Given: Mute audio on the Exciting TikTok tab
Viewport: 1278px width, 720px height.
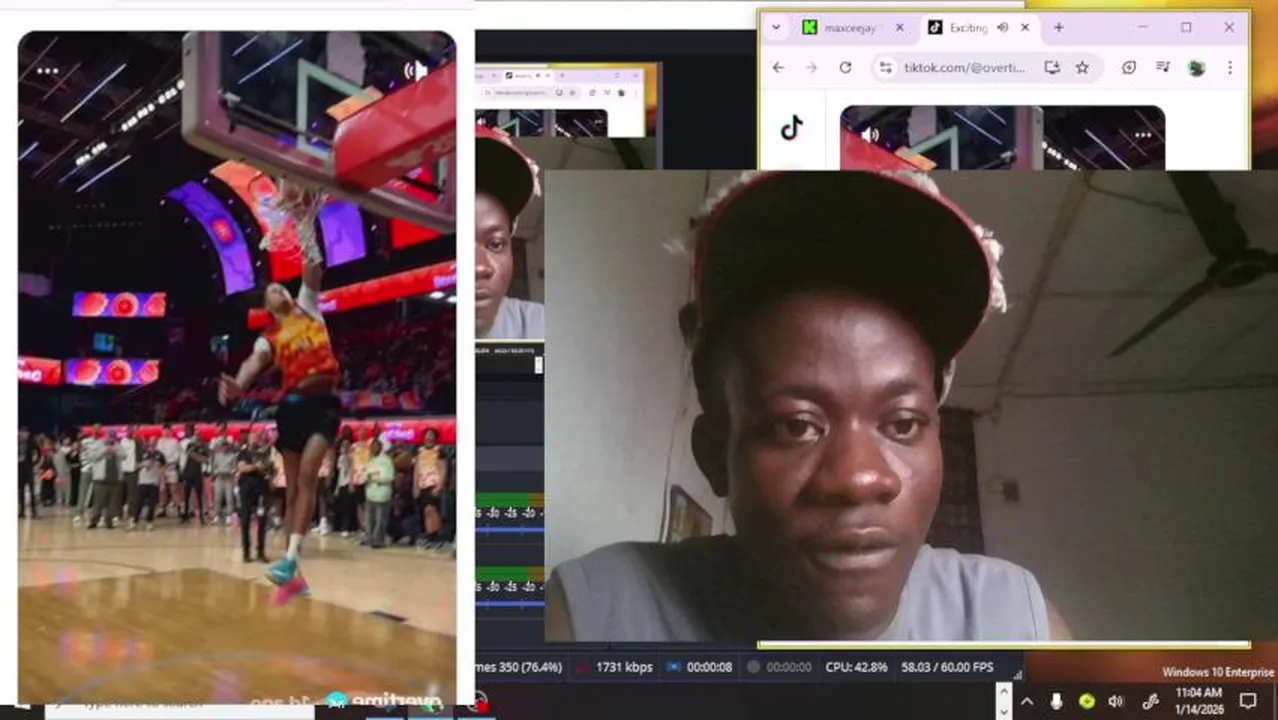Looking at the screenshot, I should pyautogui.click(x=1002, y=28).
